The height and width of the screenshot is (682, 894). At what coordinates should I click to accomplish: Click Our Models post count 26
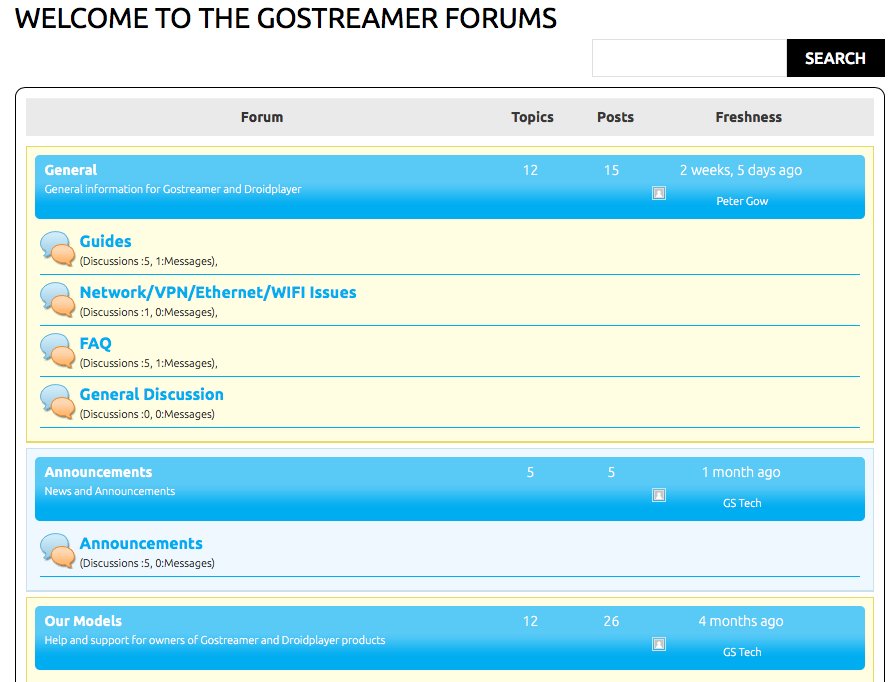tap(611, 621)
